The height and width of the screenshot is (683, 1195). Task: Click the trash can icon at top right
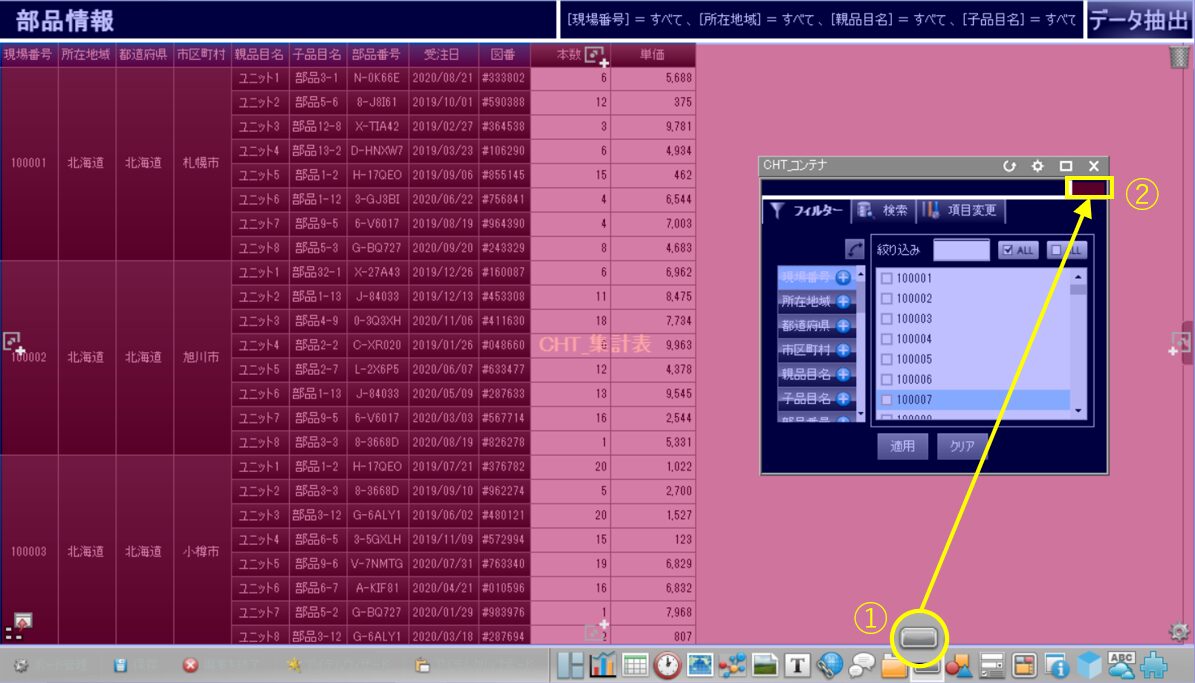pos(1179,57)
